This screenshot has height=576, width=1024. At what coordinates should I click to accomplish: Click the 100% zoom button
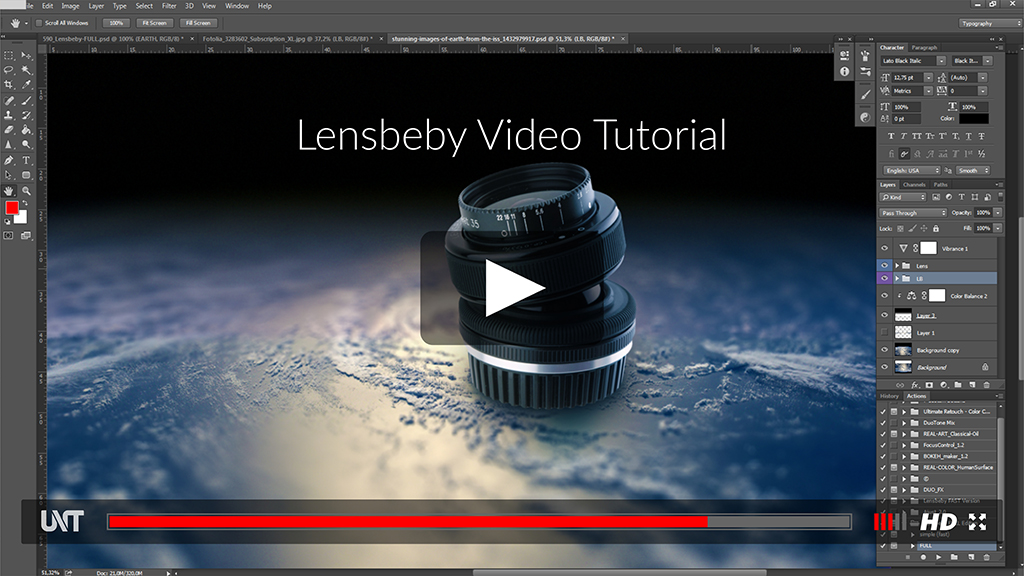pos(116,23)
